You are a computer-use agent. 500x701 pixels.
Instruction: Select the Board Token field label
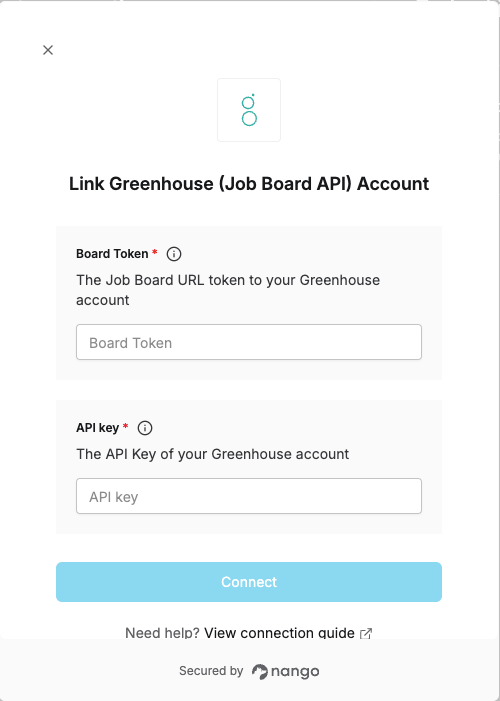tap(112, 253)
